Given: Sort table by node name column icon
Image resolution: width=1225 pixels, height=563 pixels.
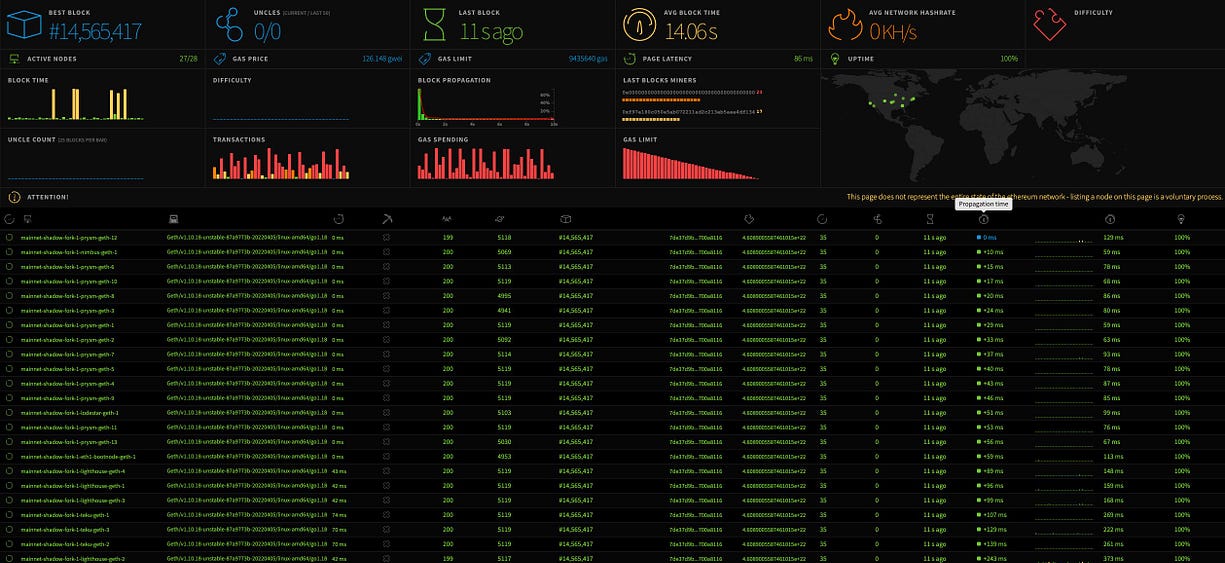Looking at the screenshot, I should click(27, 218).
